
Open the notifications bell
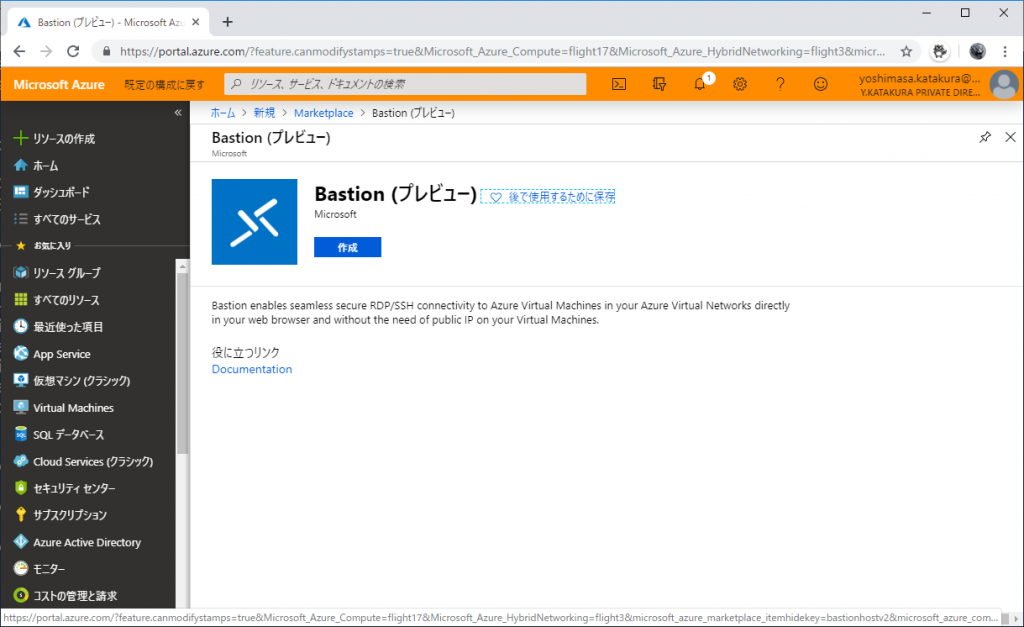[699, 84]
